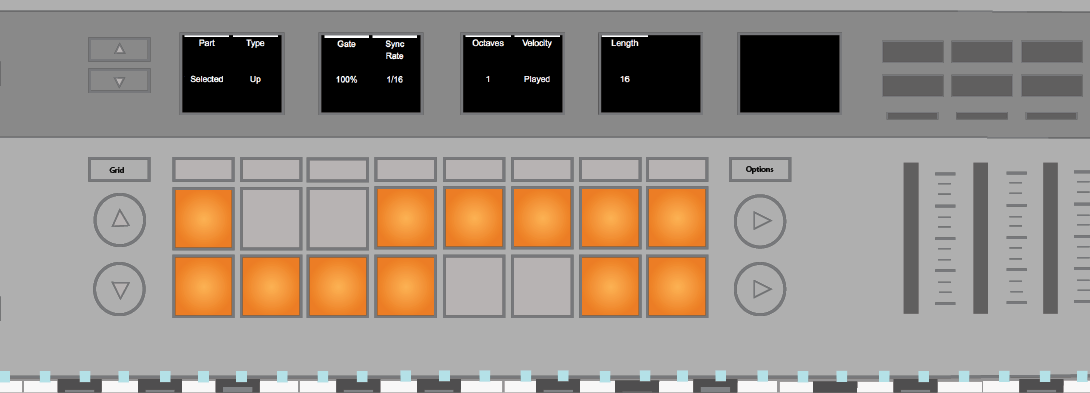The height and width of the screenshot is (393, 1090).
Task: Select the Sync Rate parameter label
Action: [x=394, y=49]
